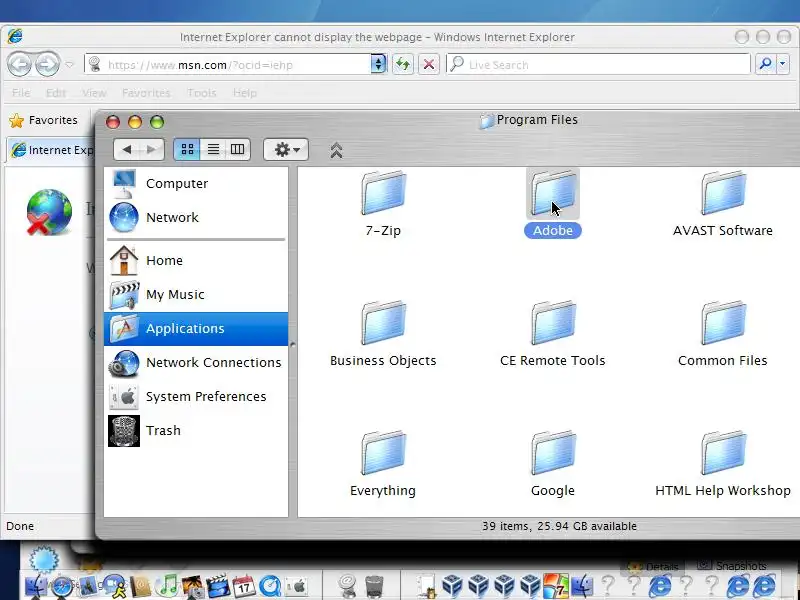Open the IE File menu
This screenshot has width=800, height=600.
pos(21,93)
